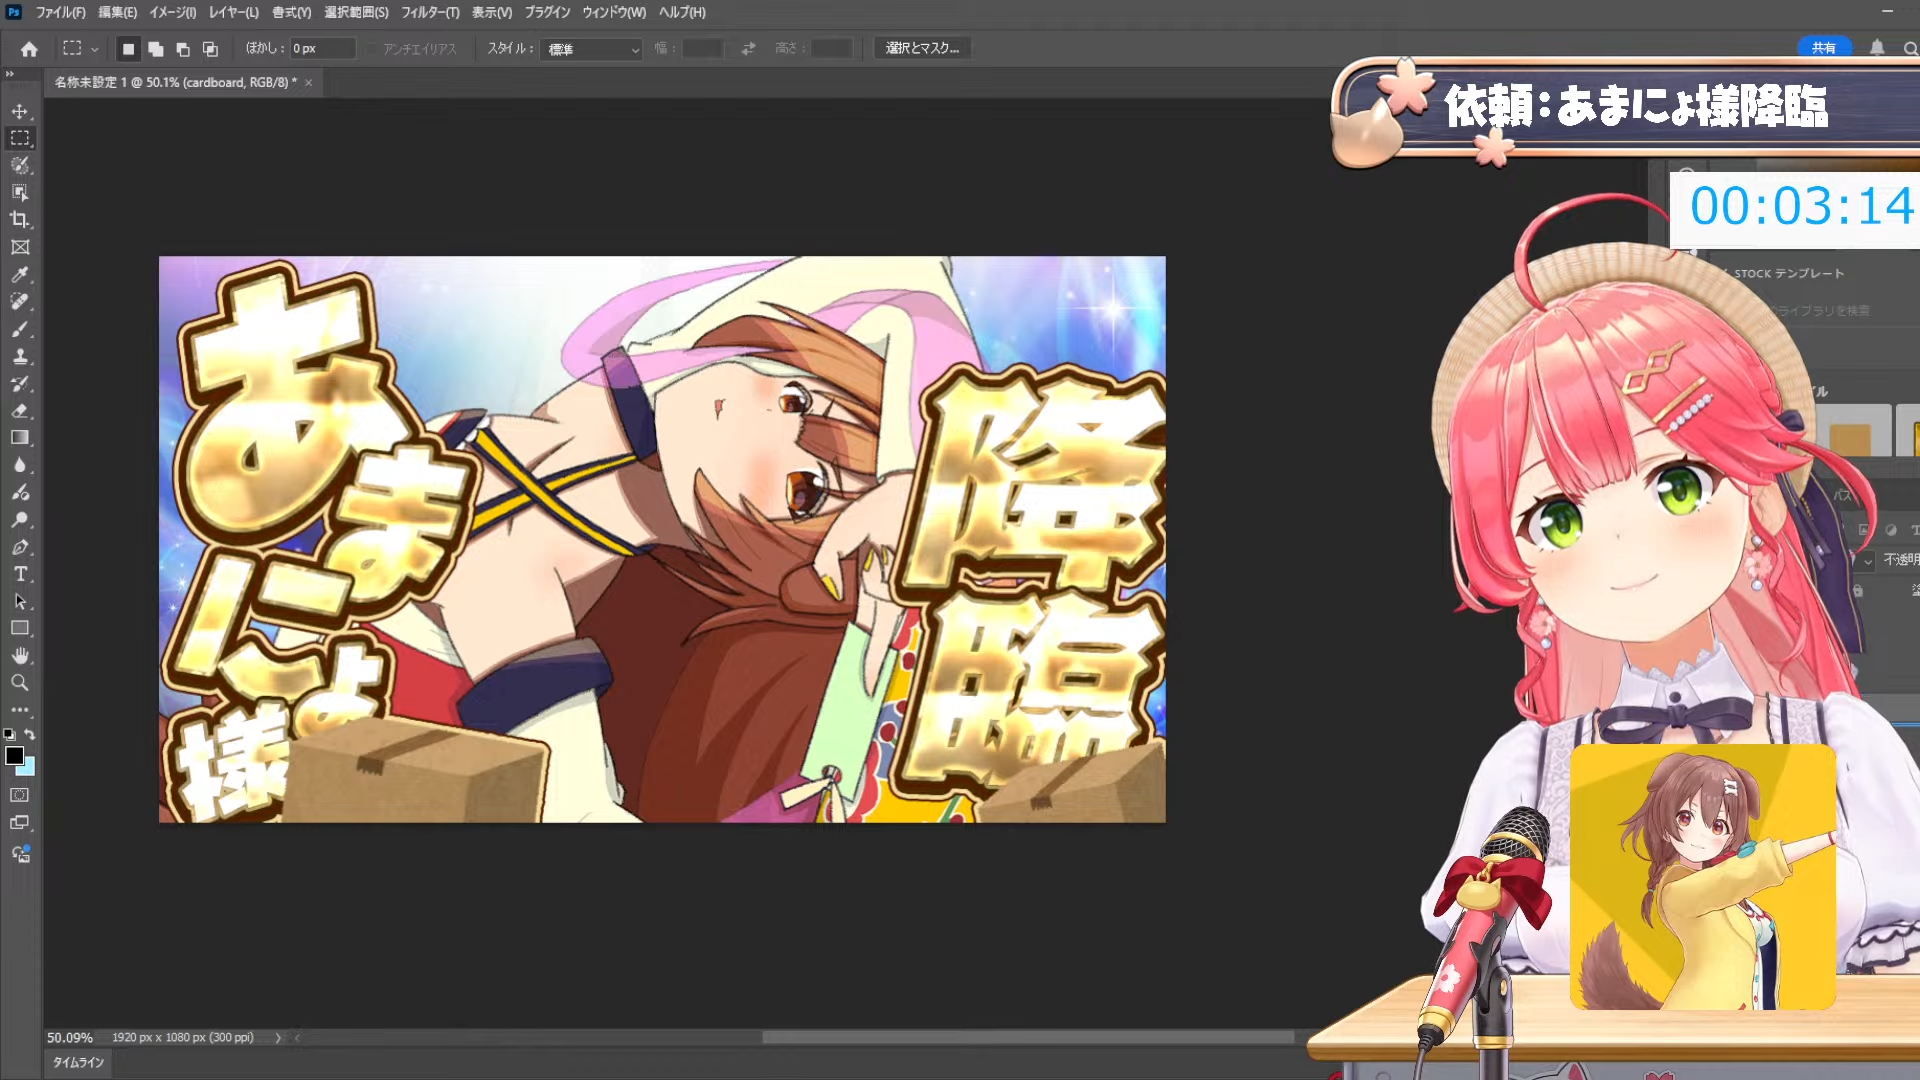Select the Eyedropper tool

click(20, 274)
